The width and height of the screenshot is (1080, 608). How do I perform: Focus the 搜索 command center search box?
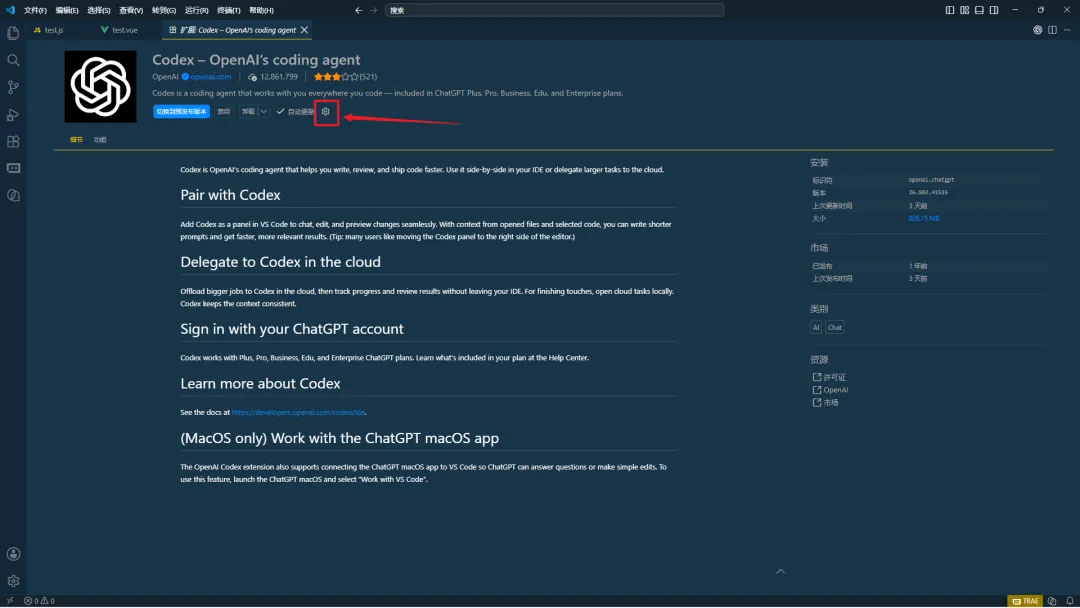554,10
